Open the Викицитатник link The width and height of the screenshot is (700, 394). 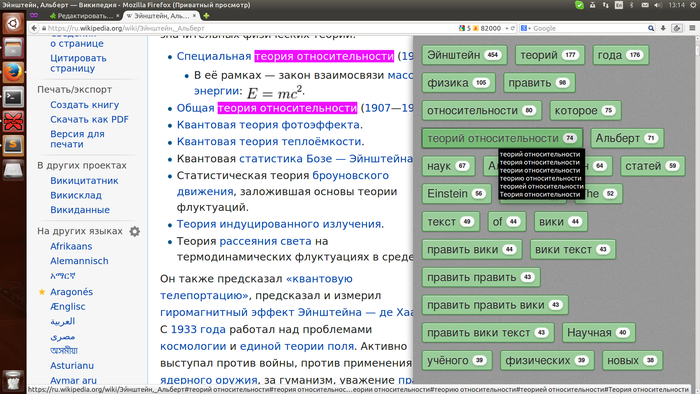[x=84, y=180]
